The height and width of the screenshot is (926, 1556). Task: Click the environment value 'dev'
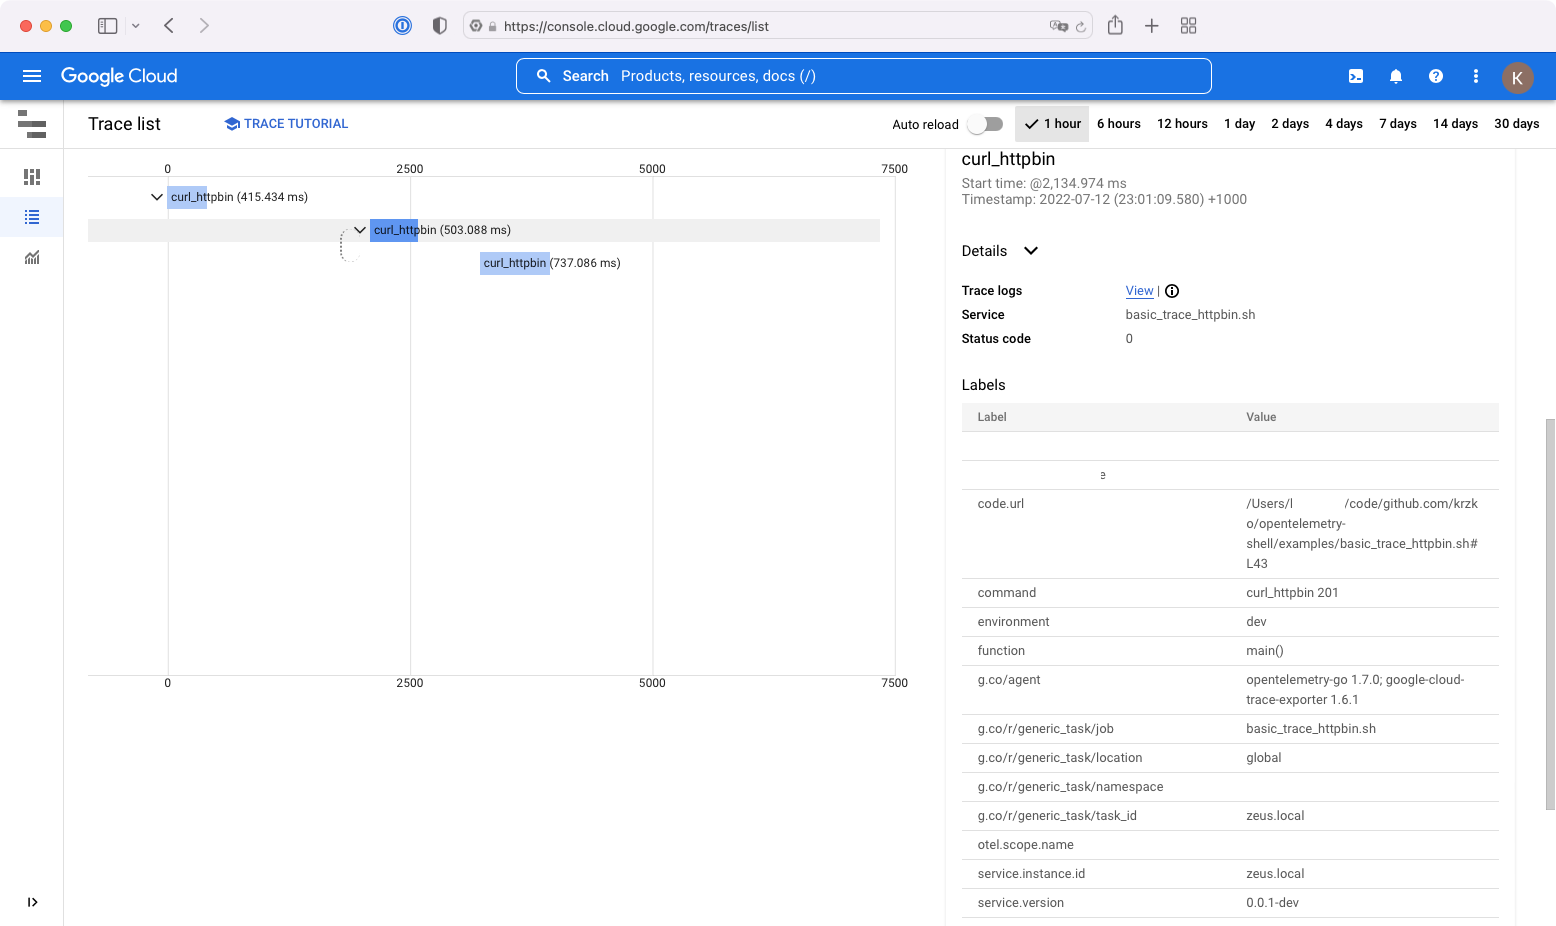(1256, 622)
